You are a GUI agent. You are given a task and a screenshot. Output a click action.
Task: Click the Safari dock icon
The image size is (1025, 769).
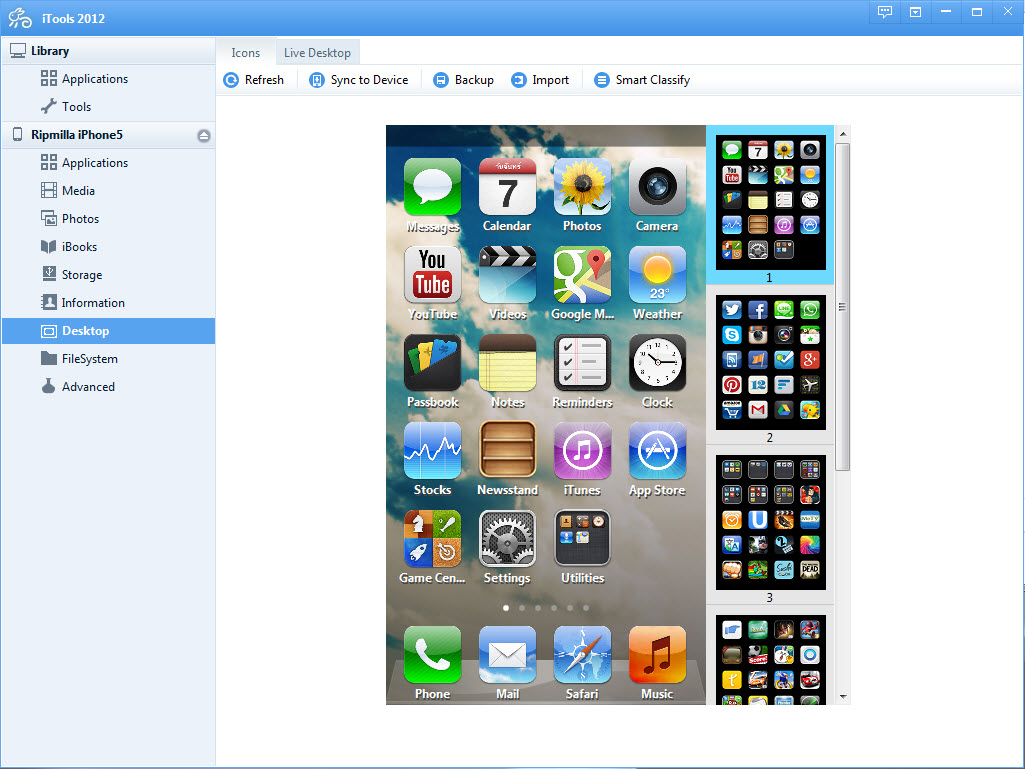[582, 655]
